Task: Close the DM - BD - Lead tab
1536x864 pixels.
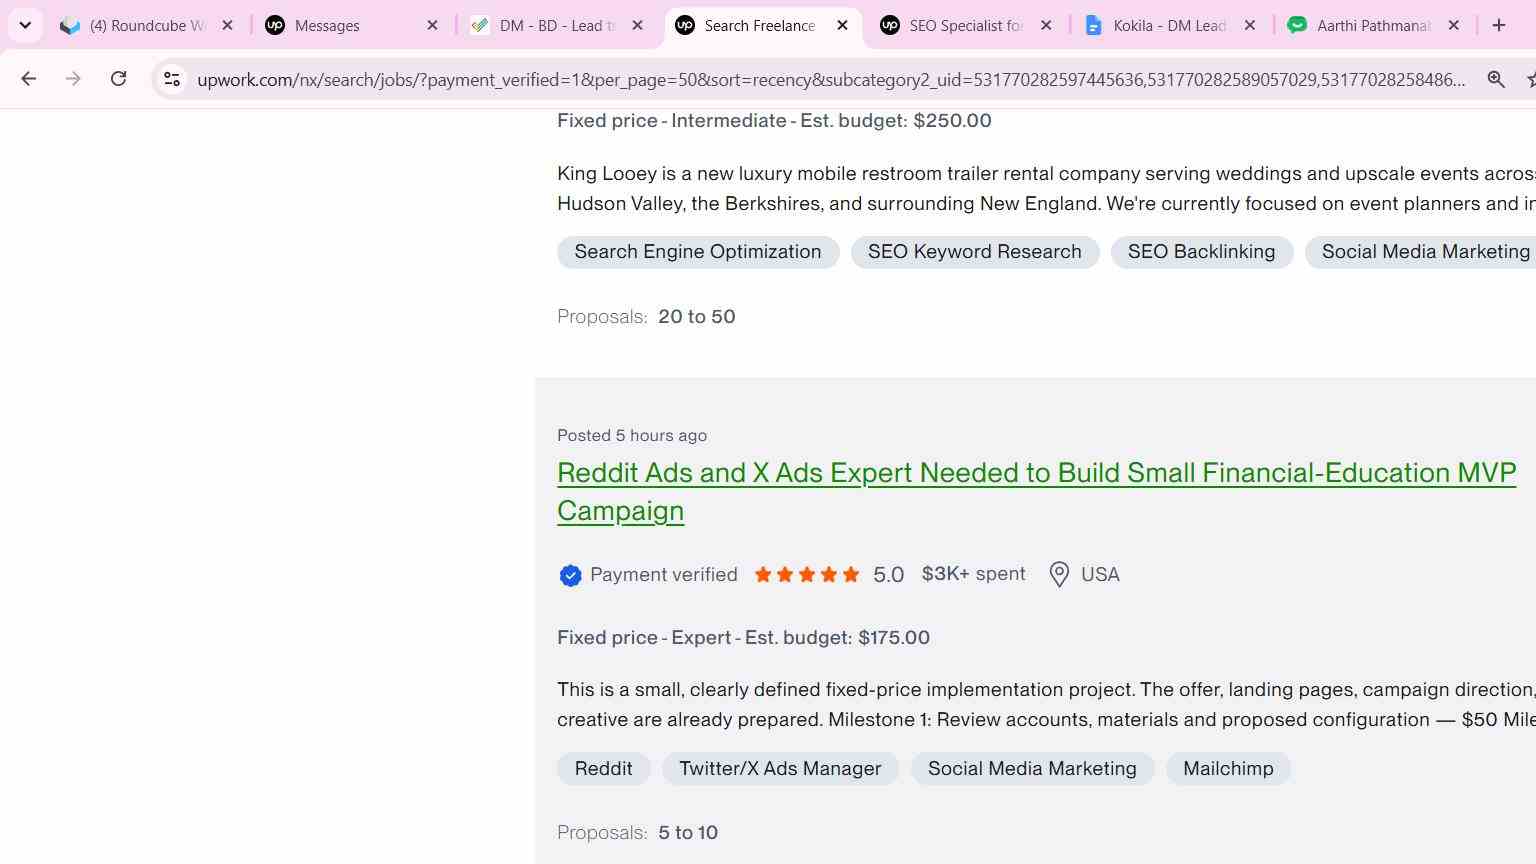Action: pyautogui.click(x=637, y=25)
